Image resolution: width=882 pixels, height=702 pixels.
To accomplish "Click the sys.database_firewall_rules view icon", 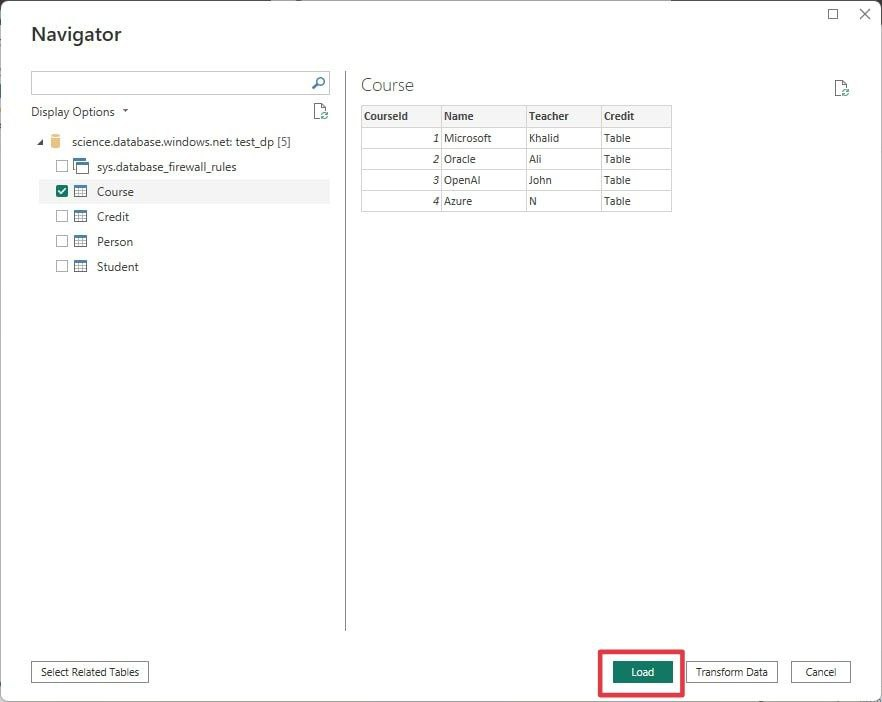I will point(81,166).
